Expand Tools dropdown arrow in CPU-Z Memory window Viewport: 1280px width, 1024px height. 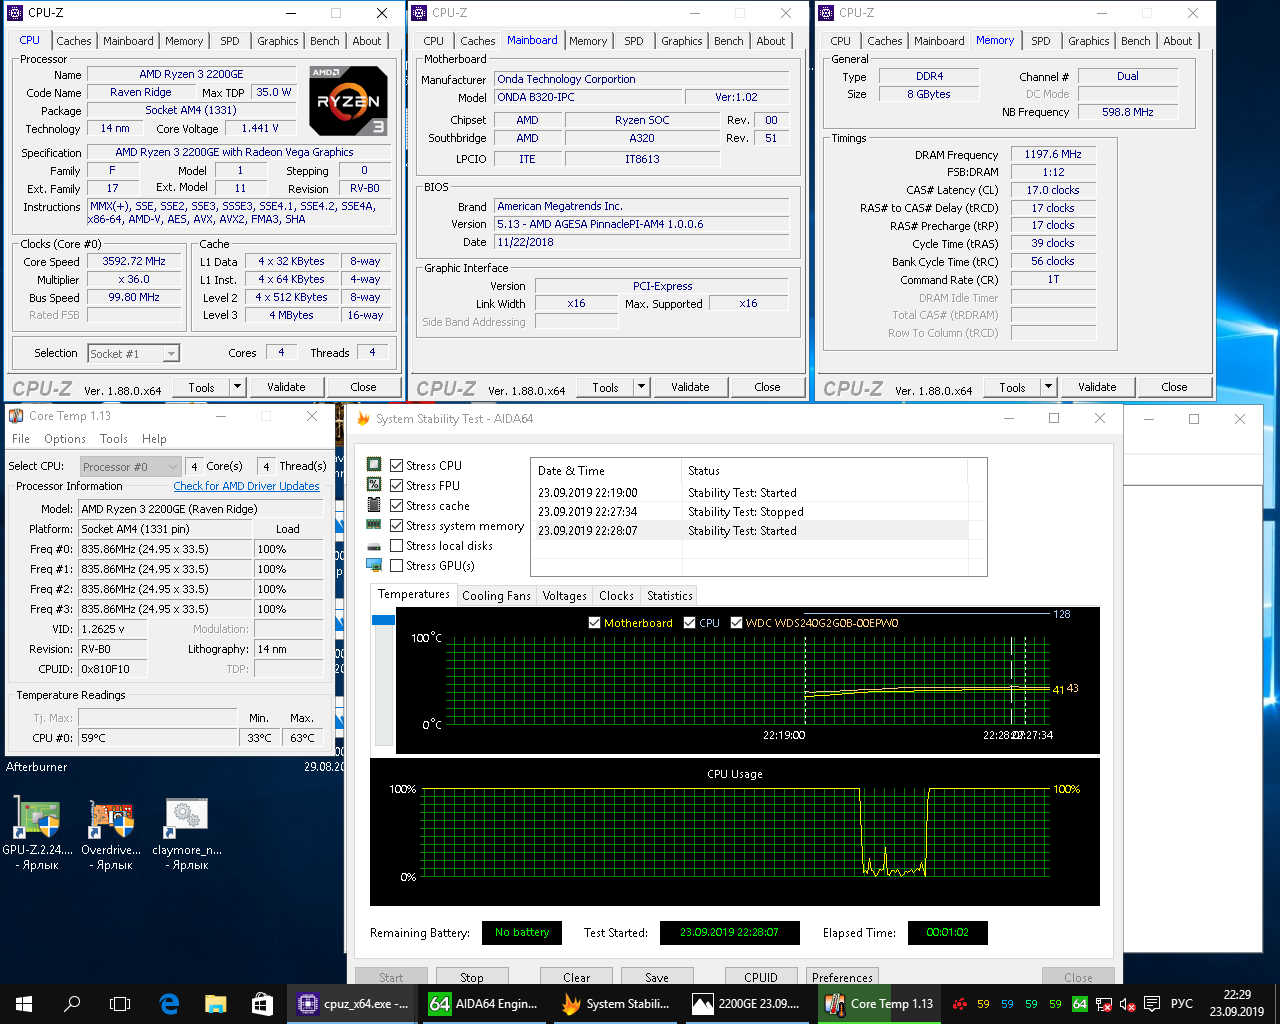[x=1049, y=387]
